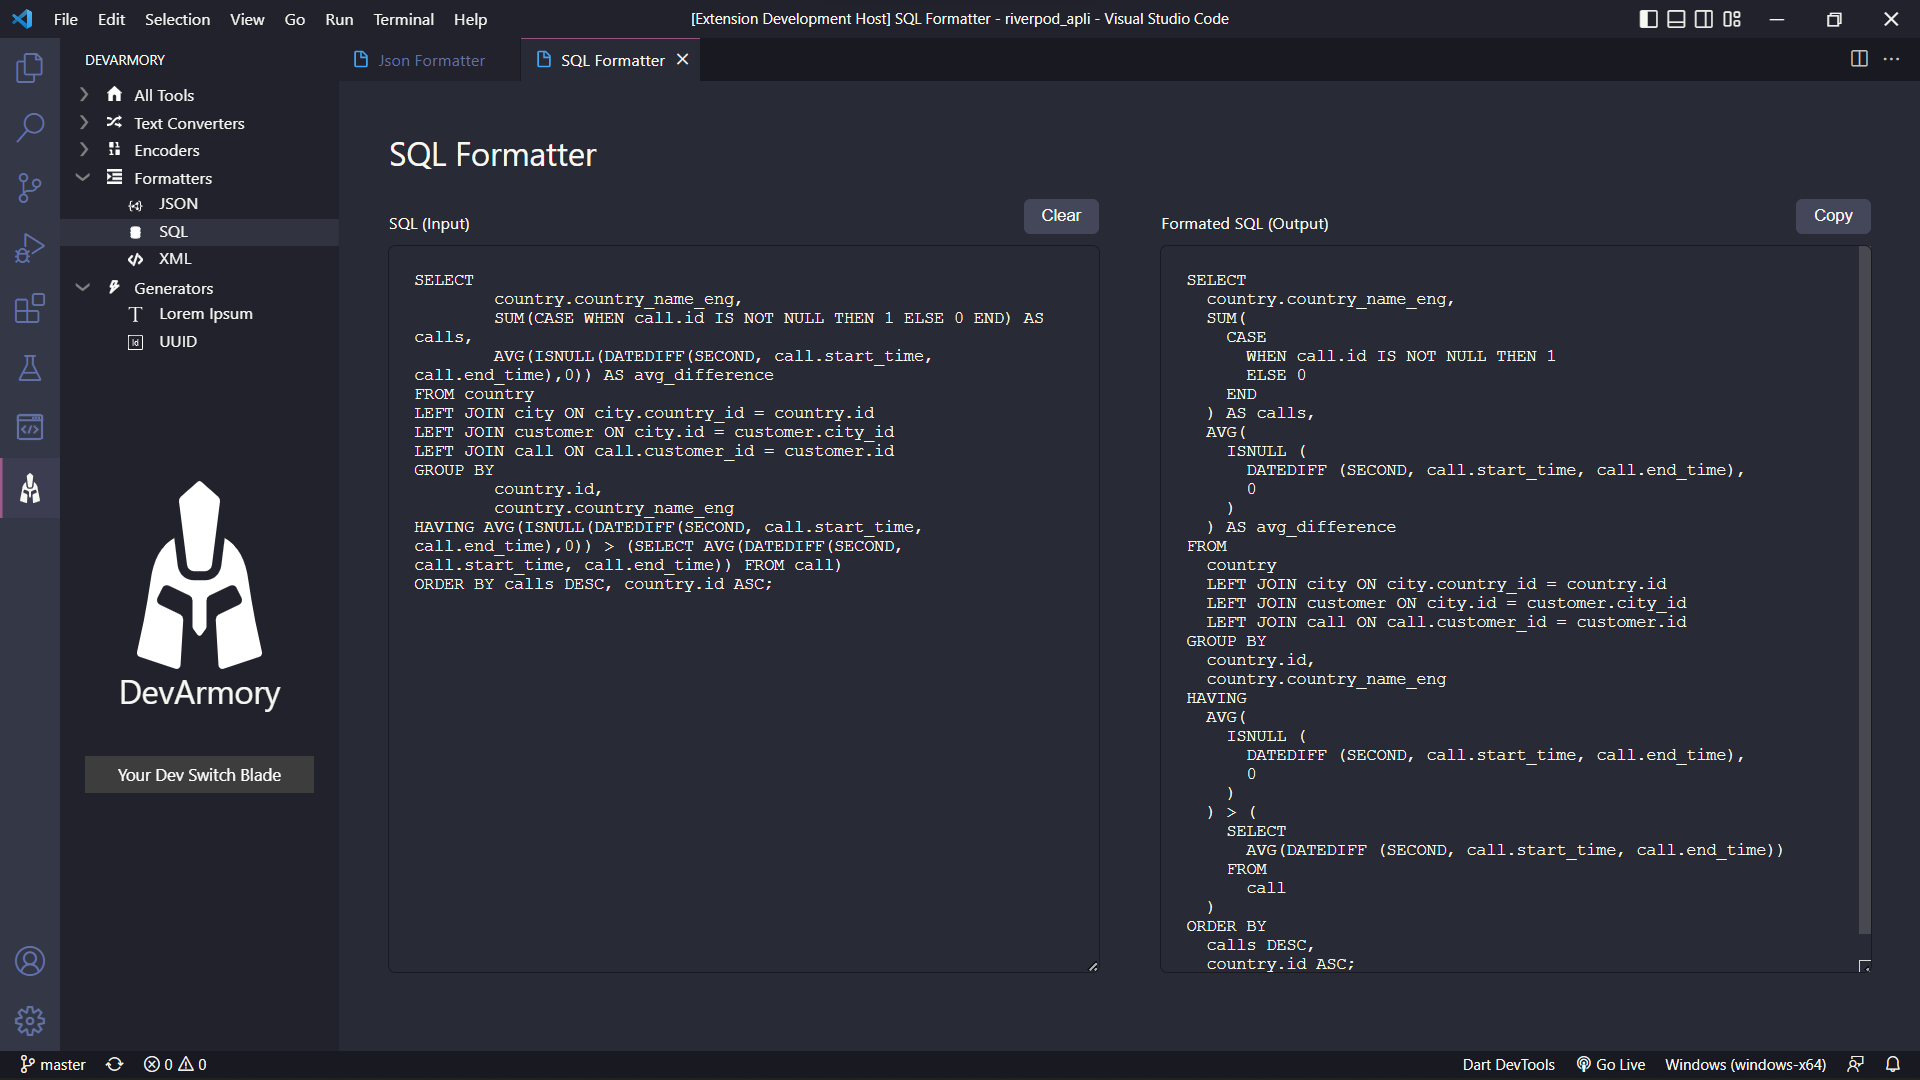The image size is (1920, 1080).
Task: Click the Generators lightning icon
Action: tap(114, 287)
